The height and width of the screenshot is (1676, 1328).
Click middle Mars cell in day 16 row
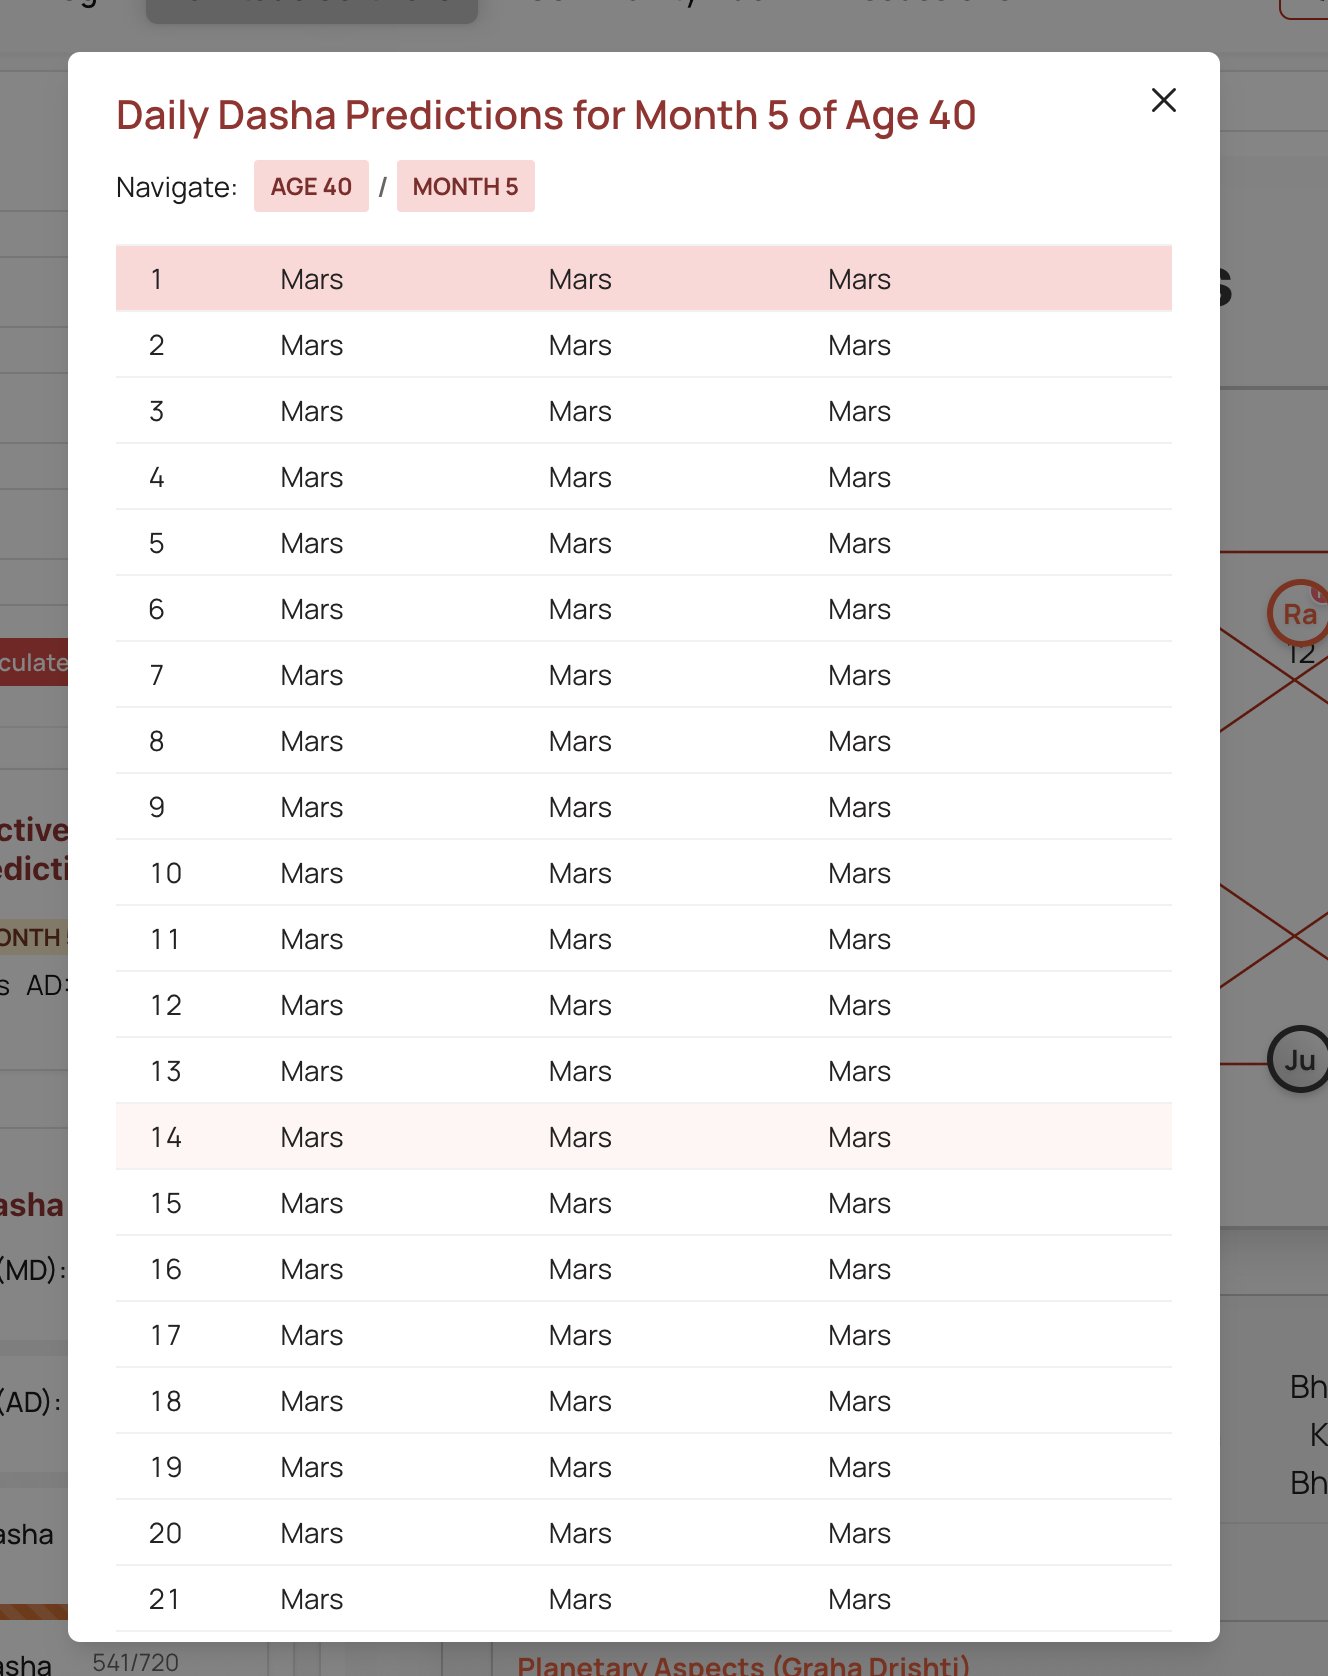(x=580, y=1269)
